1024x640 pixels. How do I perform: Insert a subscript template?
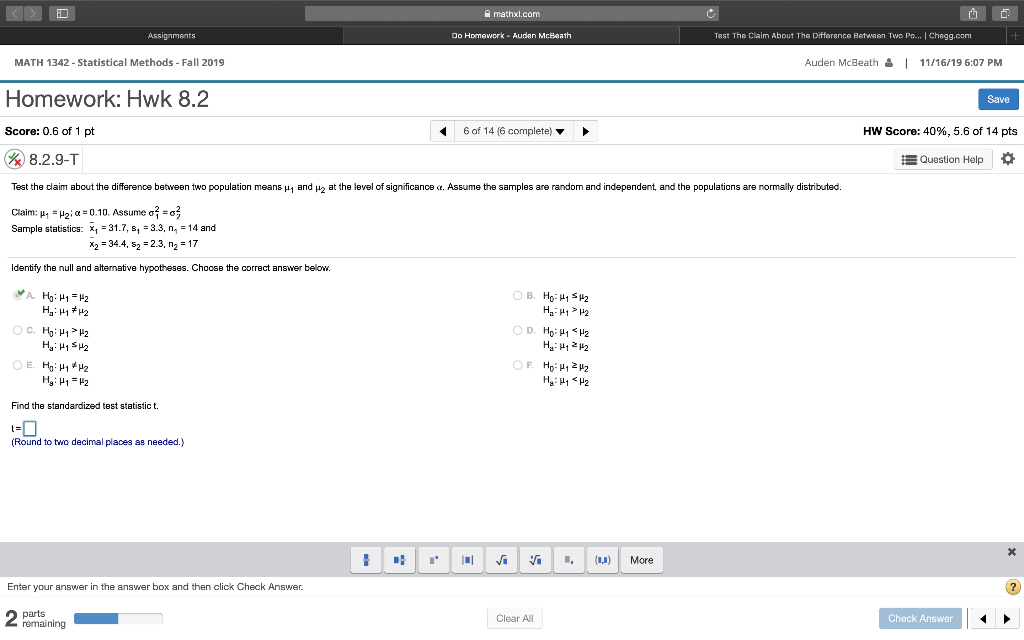point(569,560)
